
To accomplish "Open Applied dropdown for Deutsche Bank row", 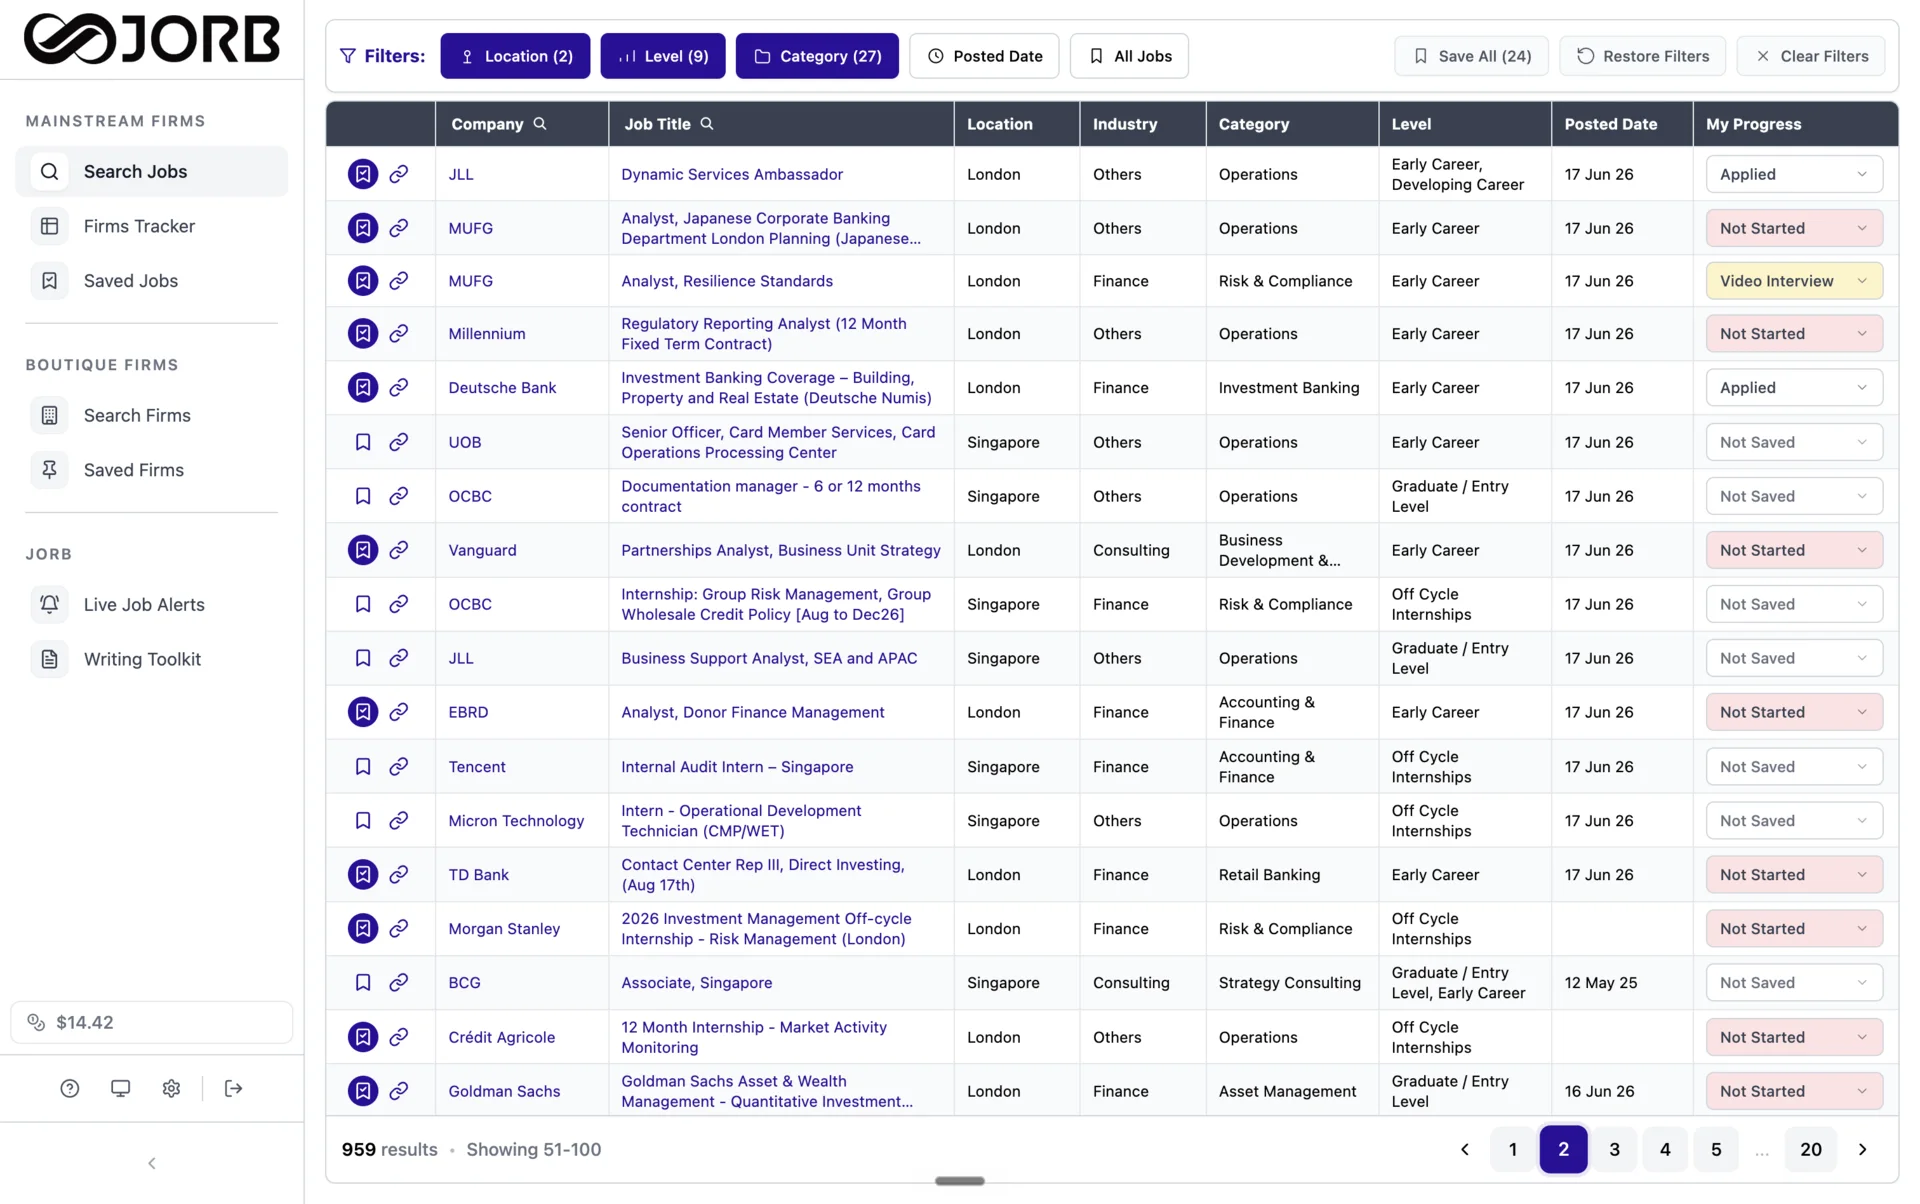I will pos(1794,388).
